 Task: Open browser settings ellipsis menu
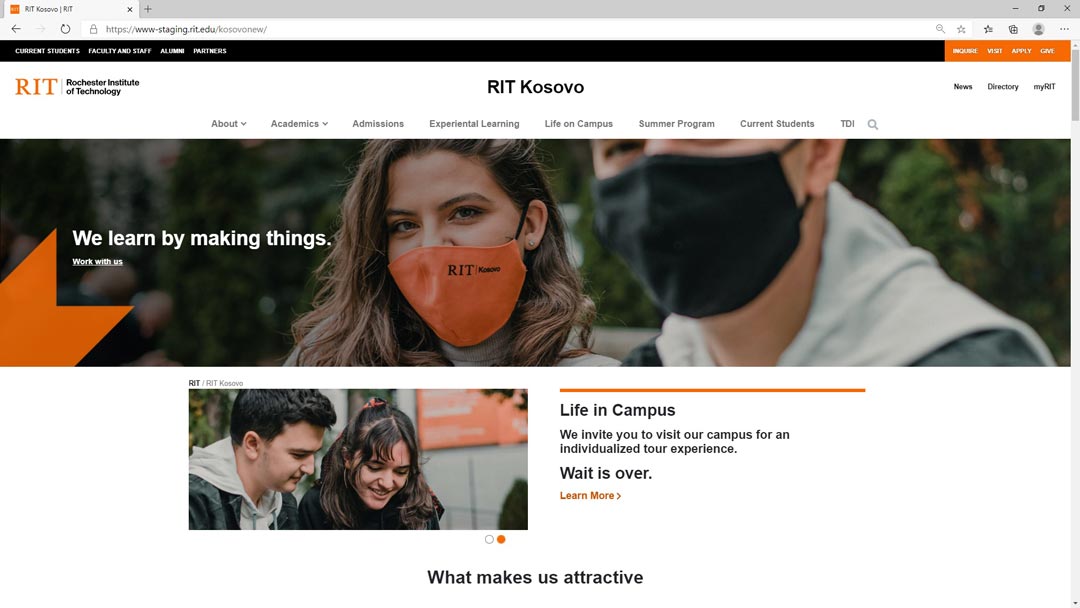[x=1064, y=29]
